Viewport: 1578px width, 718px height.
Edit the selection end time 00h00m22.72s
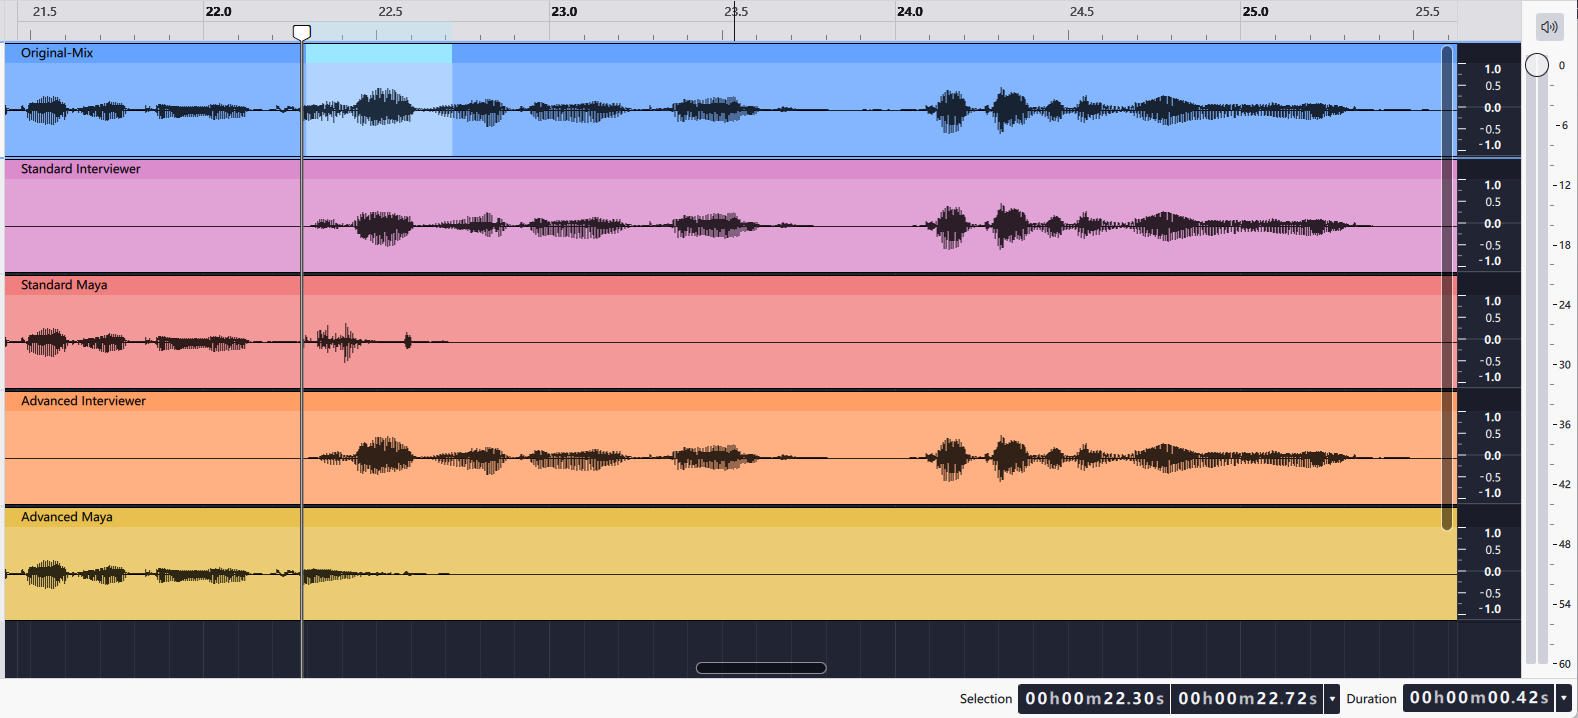click(x=1248, y=698)
